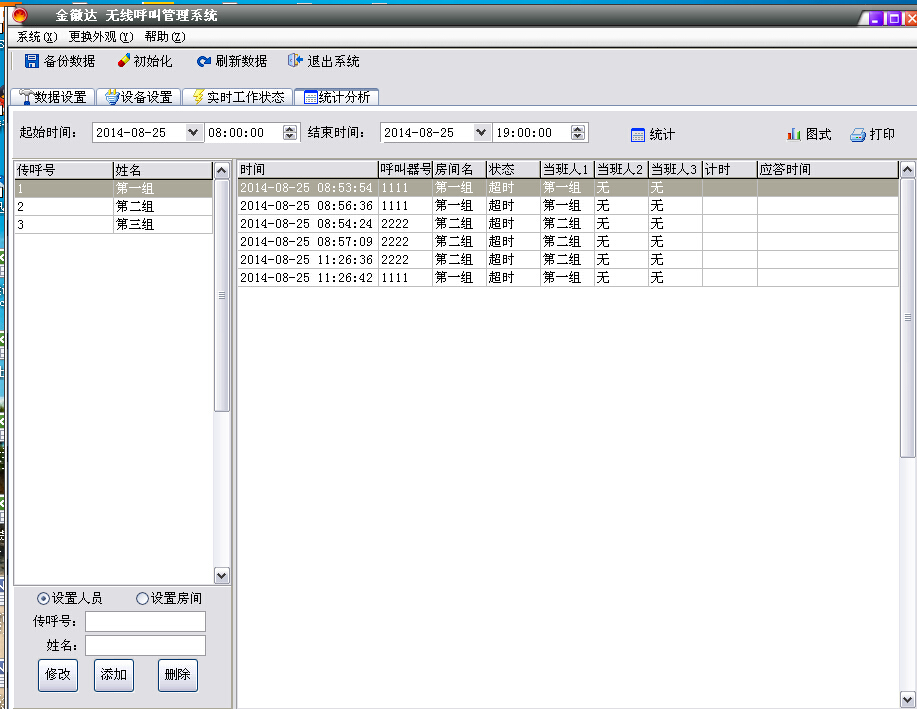Image resolution: width=917 pixels, height=709 pixels.
Task: Click the 备份数据 toolbar label
Action: click(x=70, y=61)
